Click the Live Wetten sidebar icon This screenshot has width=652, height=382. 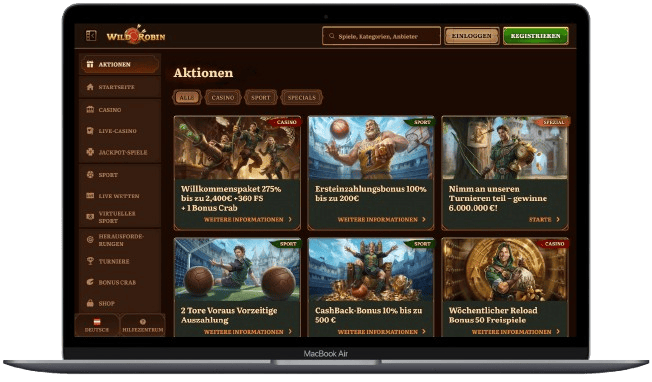[x=90, y=195]
